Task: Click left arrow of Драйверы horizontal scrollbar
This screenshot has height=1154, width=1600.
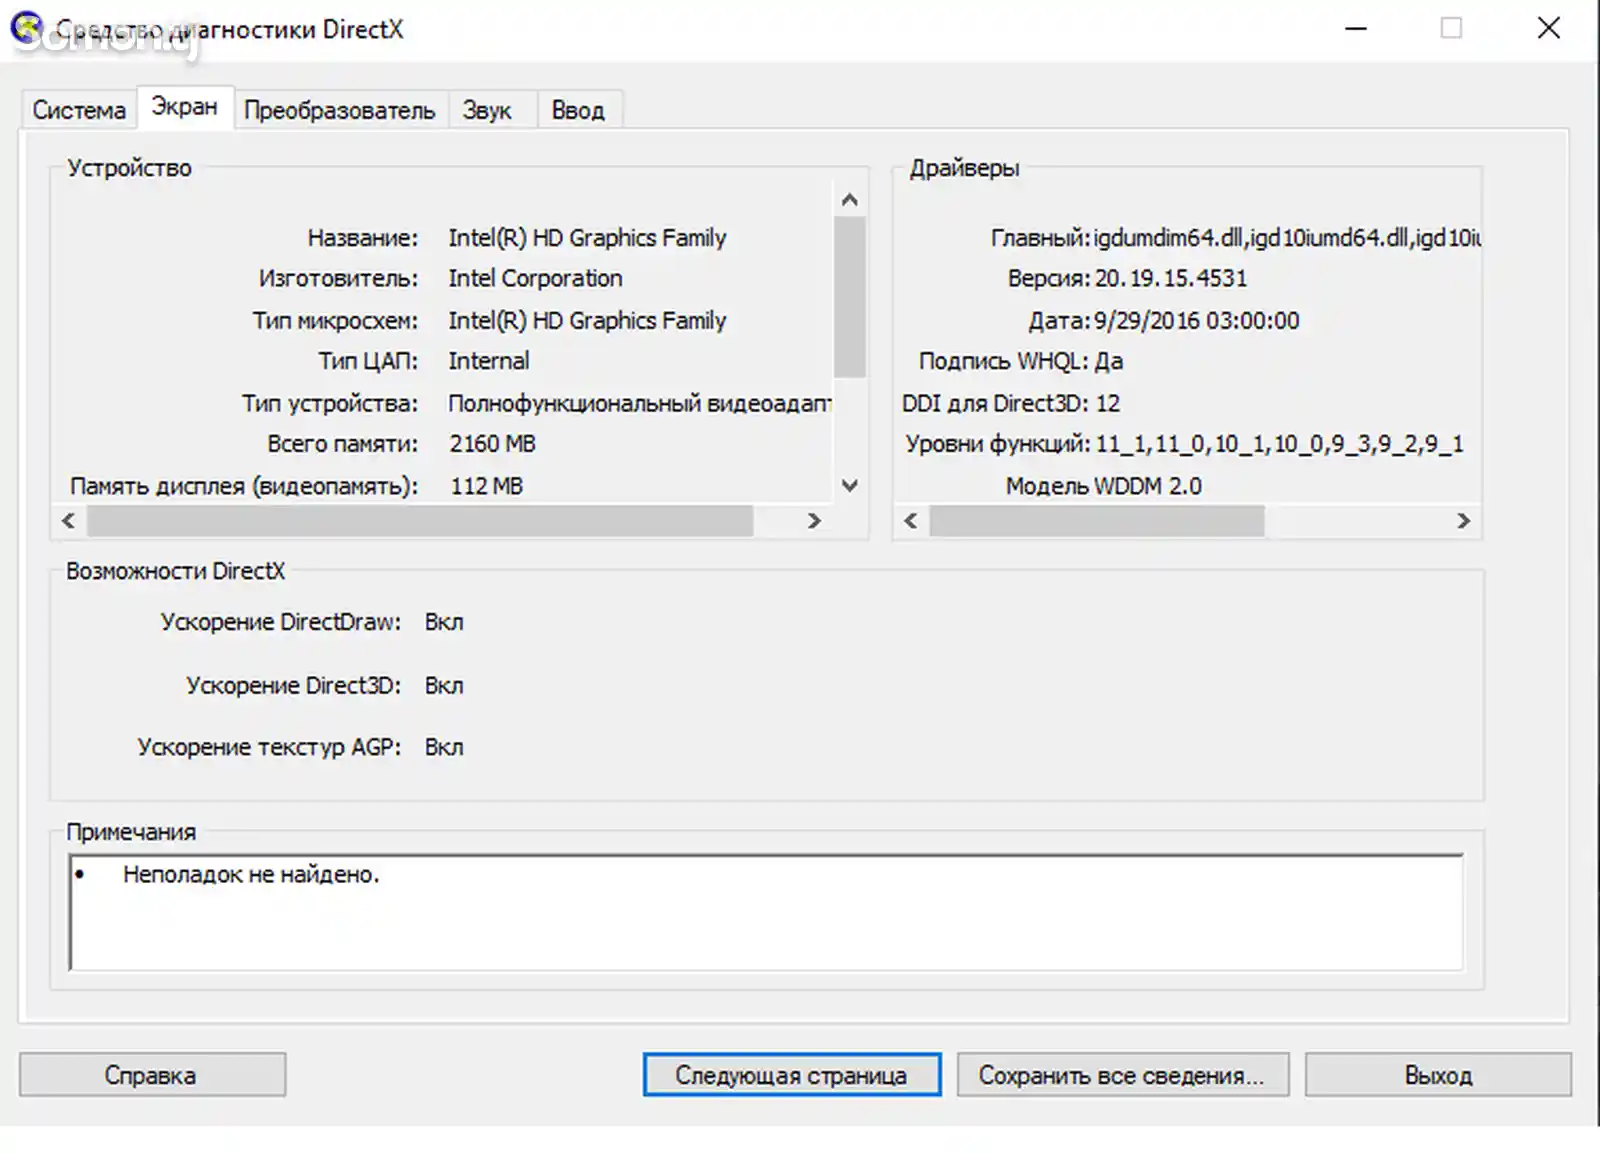Action: pos(911,521)
